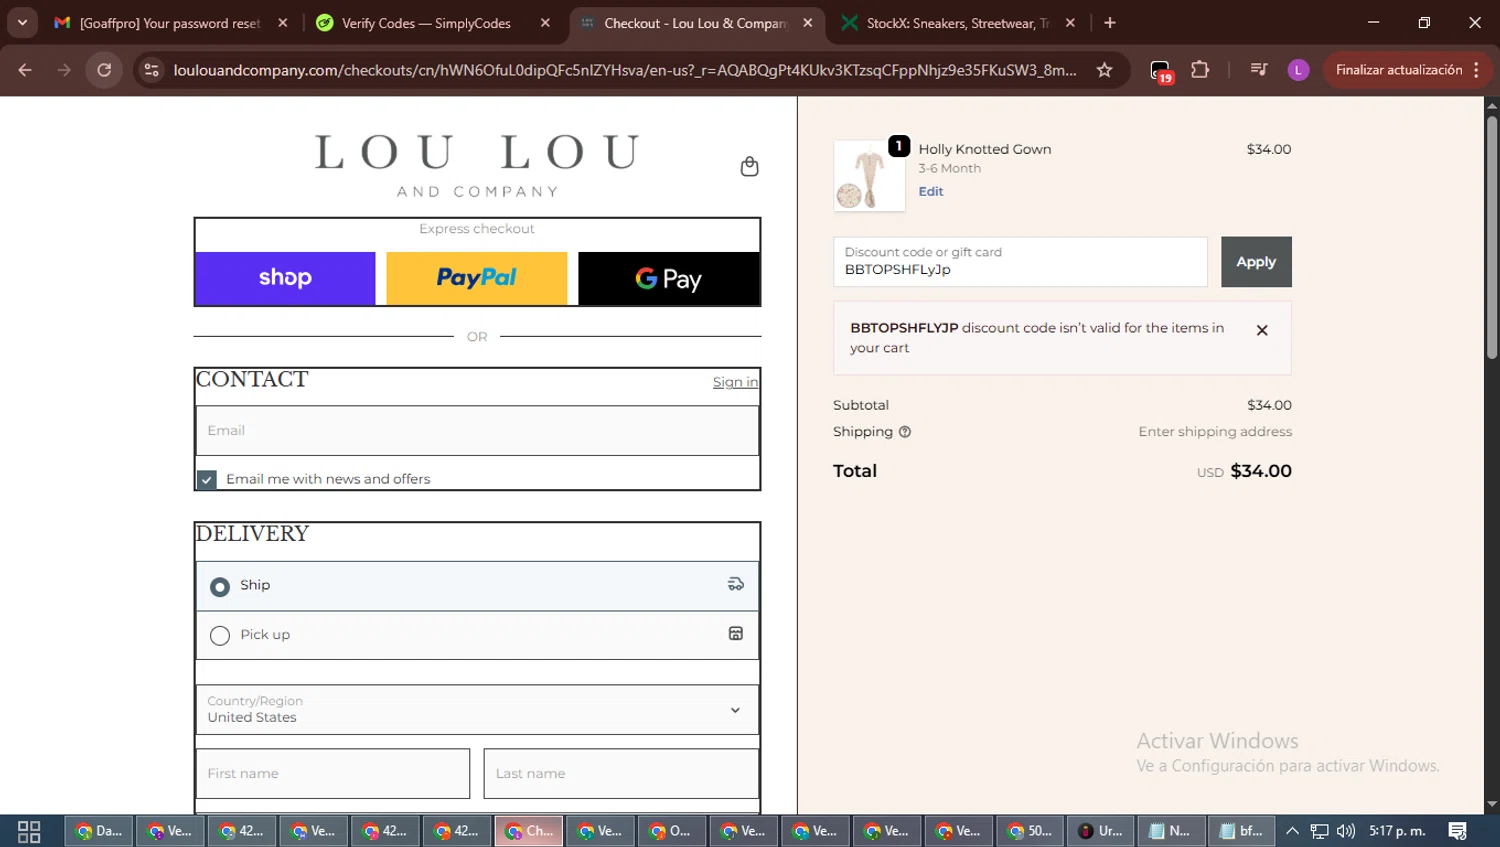This screenshot has width=1500, height=847.
Task: Open the O... Chrome taskbar window
Action: pyautogui.click(x=672, y=831)
